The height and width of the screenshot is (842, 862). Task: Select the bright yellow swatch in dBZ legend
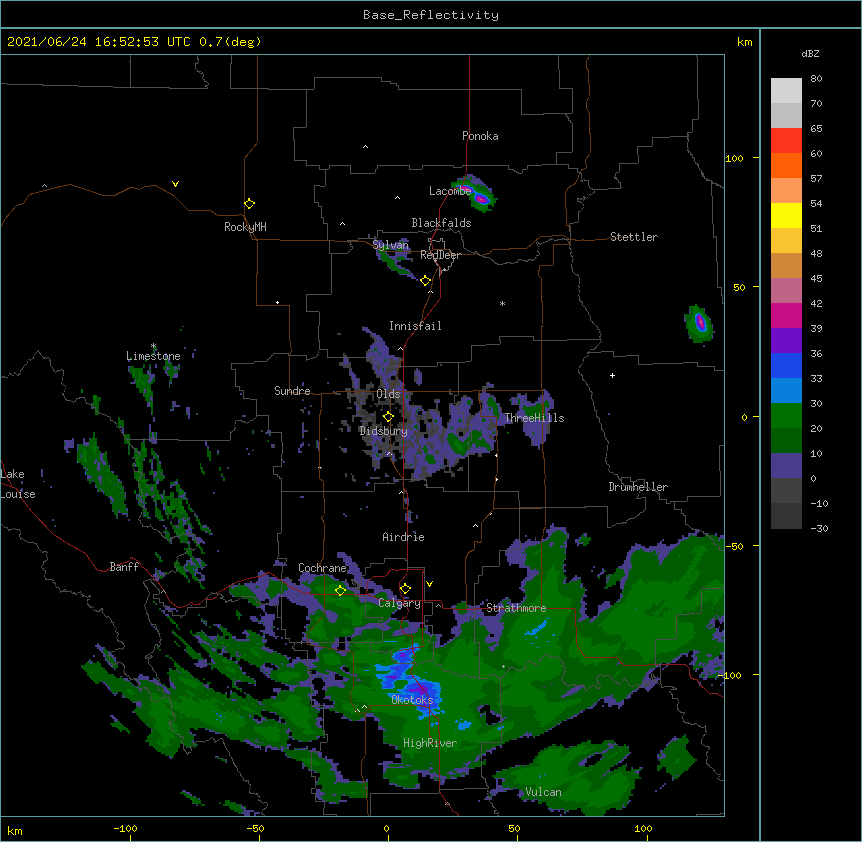[x=786, y=215]
